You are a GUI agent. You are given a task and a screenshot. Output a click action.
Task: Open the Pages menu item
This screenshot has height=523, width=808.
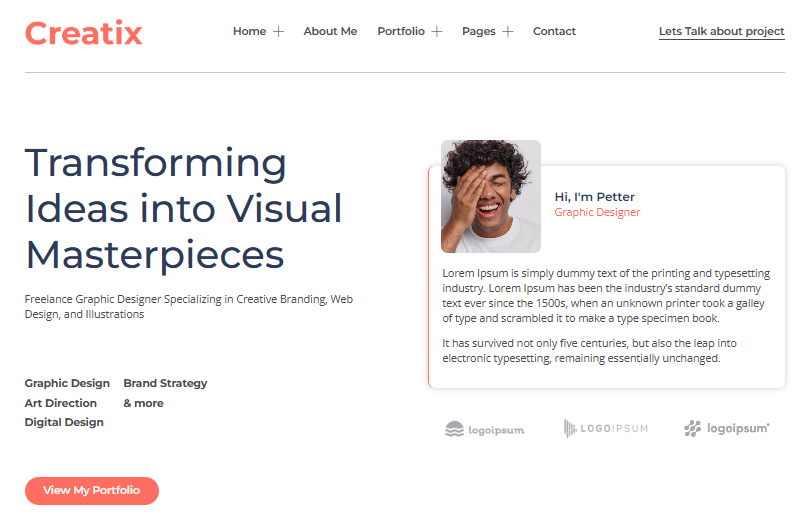(479, 31)
